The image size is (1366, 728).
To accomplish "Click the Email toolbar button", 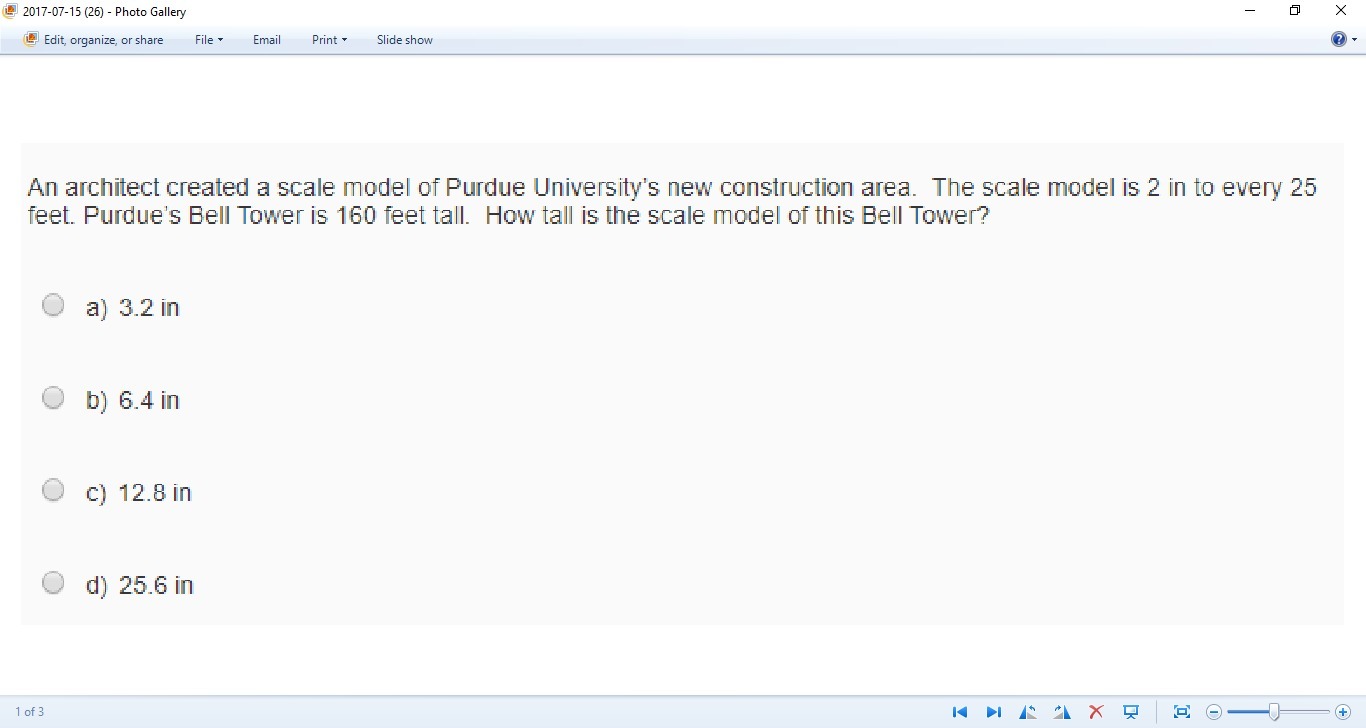I will click(267, 40).
